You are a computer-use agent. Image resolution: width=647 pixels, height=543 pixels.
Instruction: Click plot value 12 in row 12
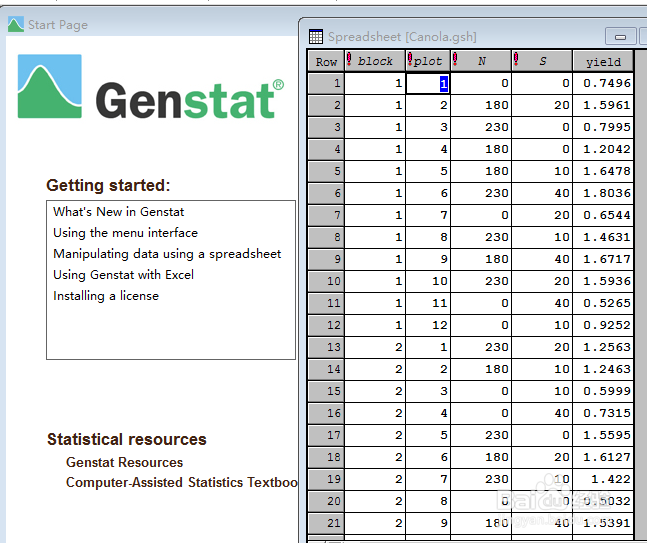point(428,325)
